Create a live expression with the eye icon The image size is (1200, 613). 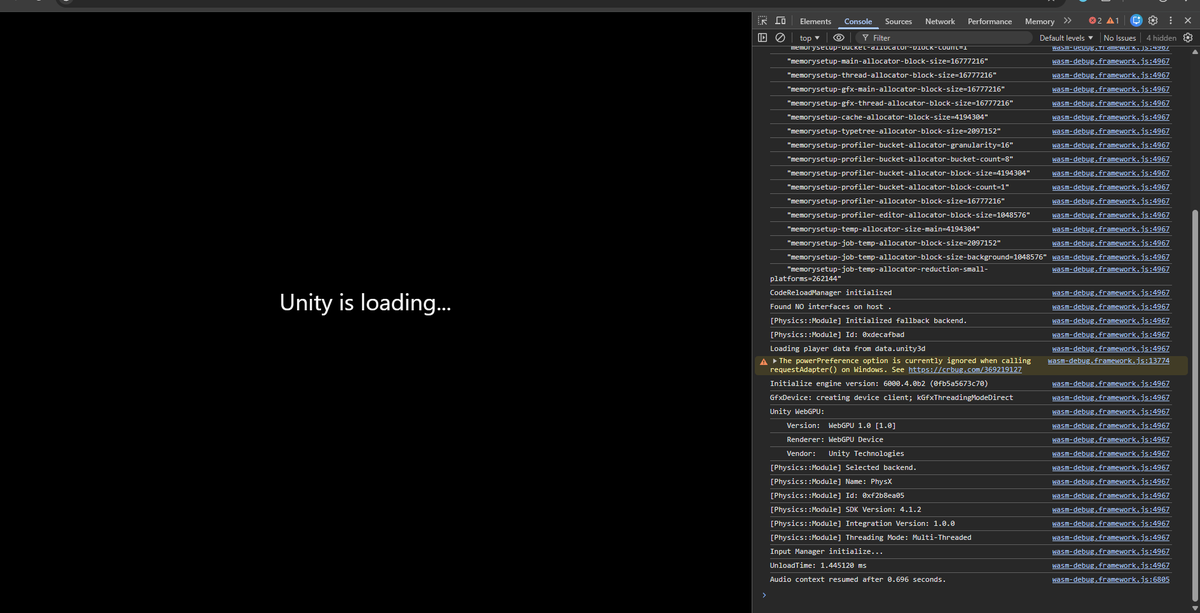838,37
